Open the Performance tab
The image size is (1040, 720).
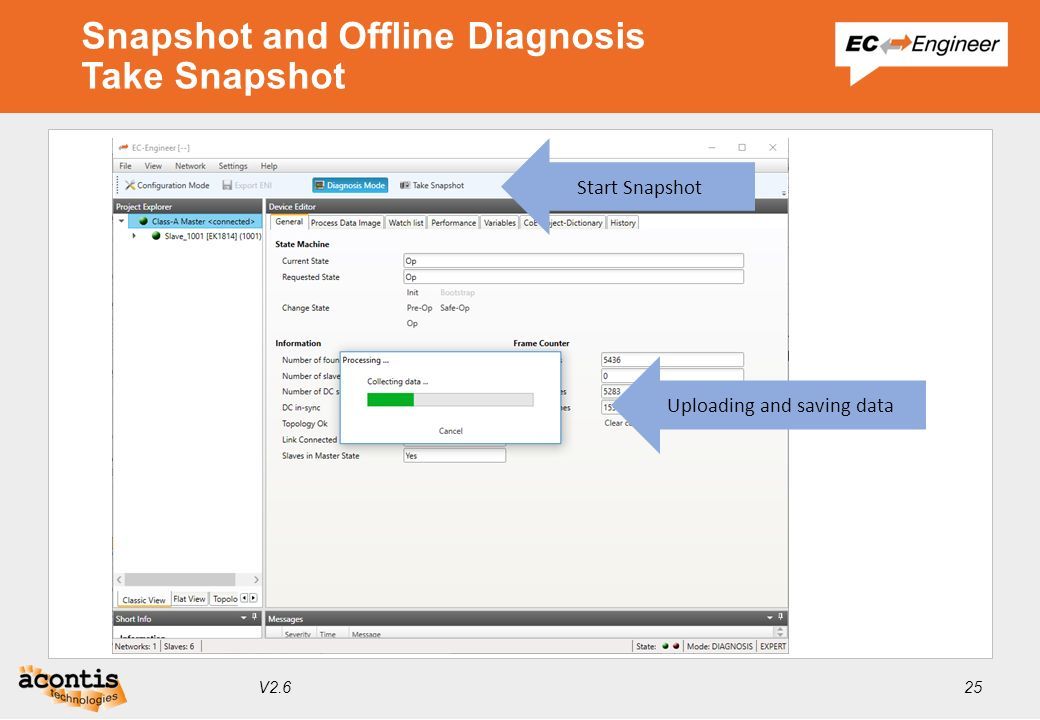[454, 223]
